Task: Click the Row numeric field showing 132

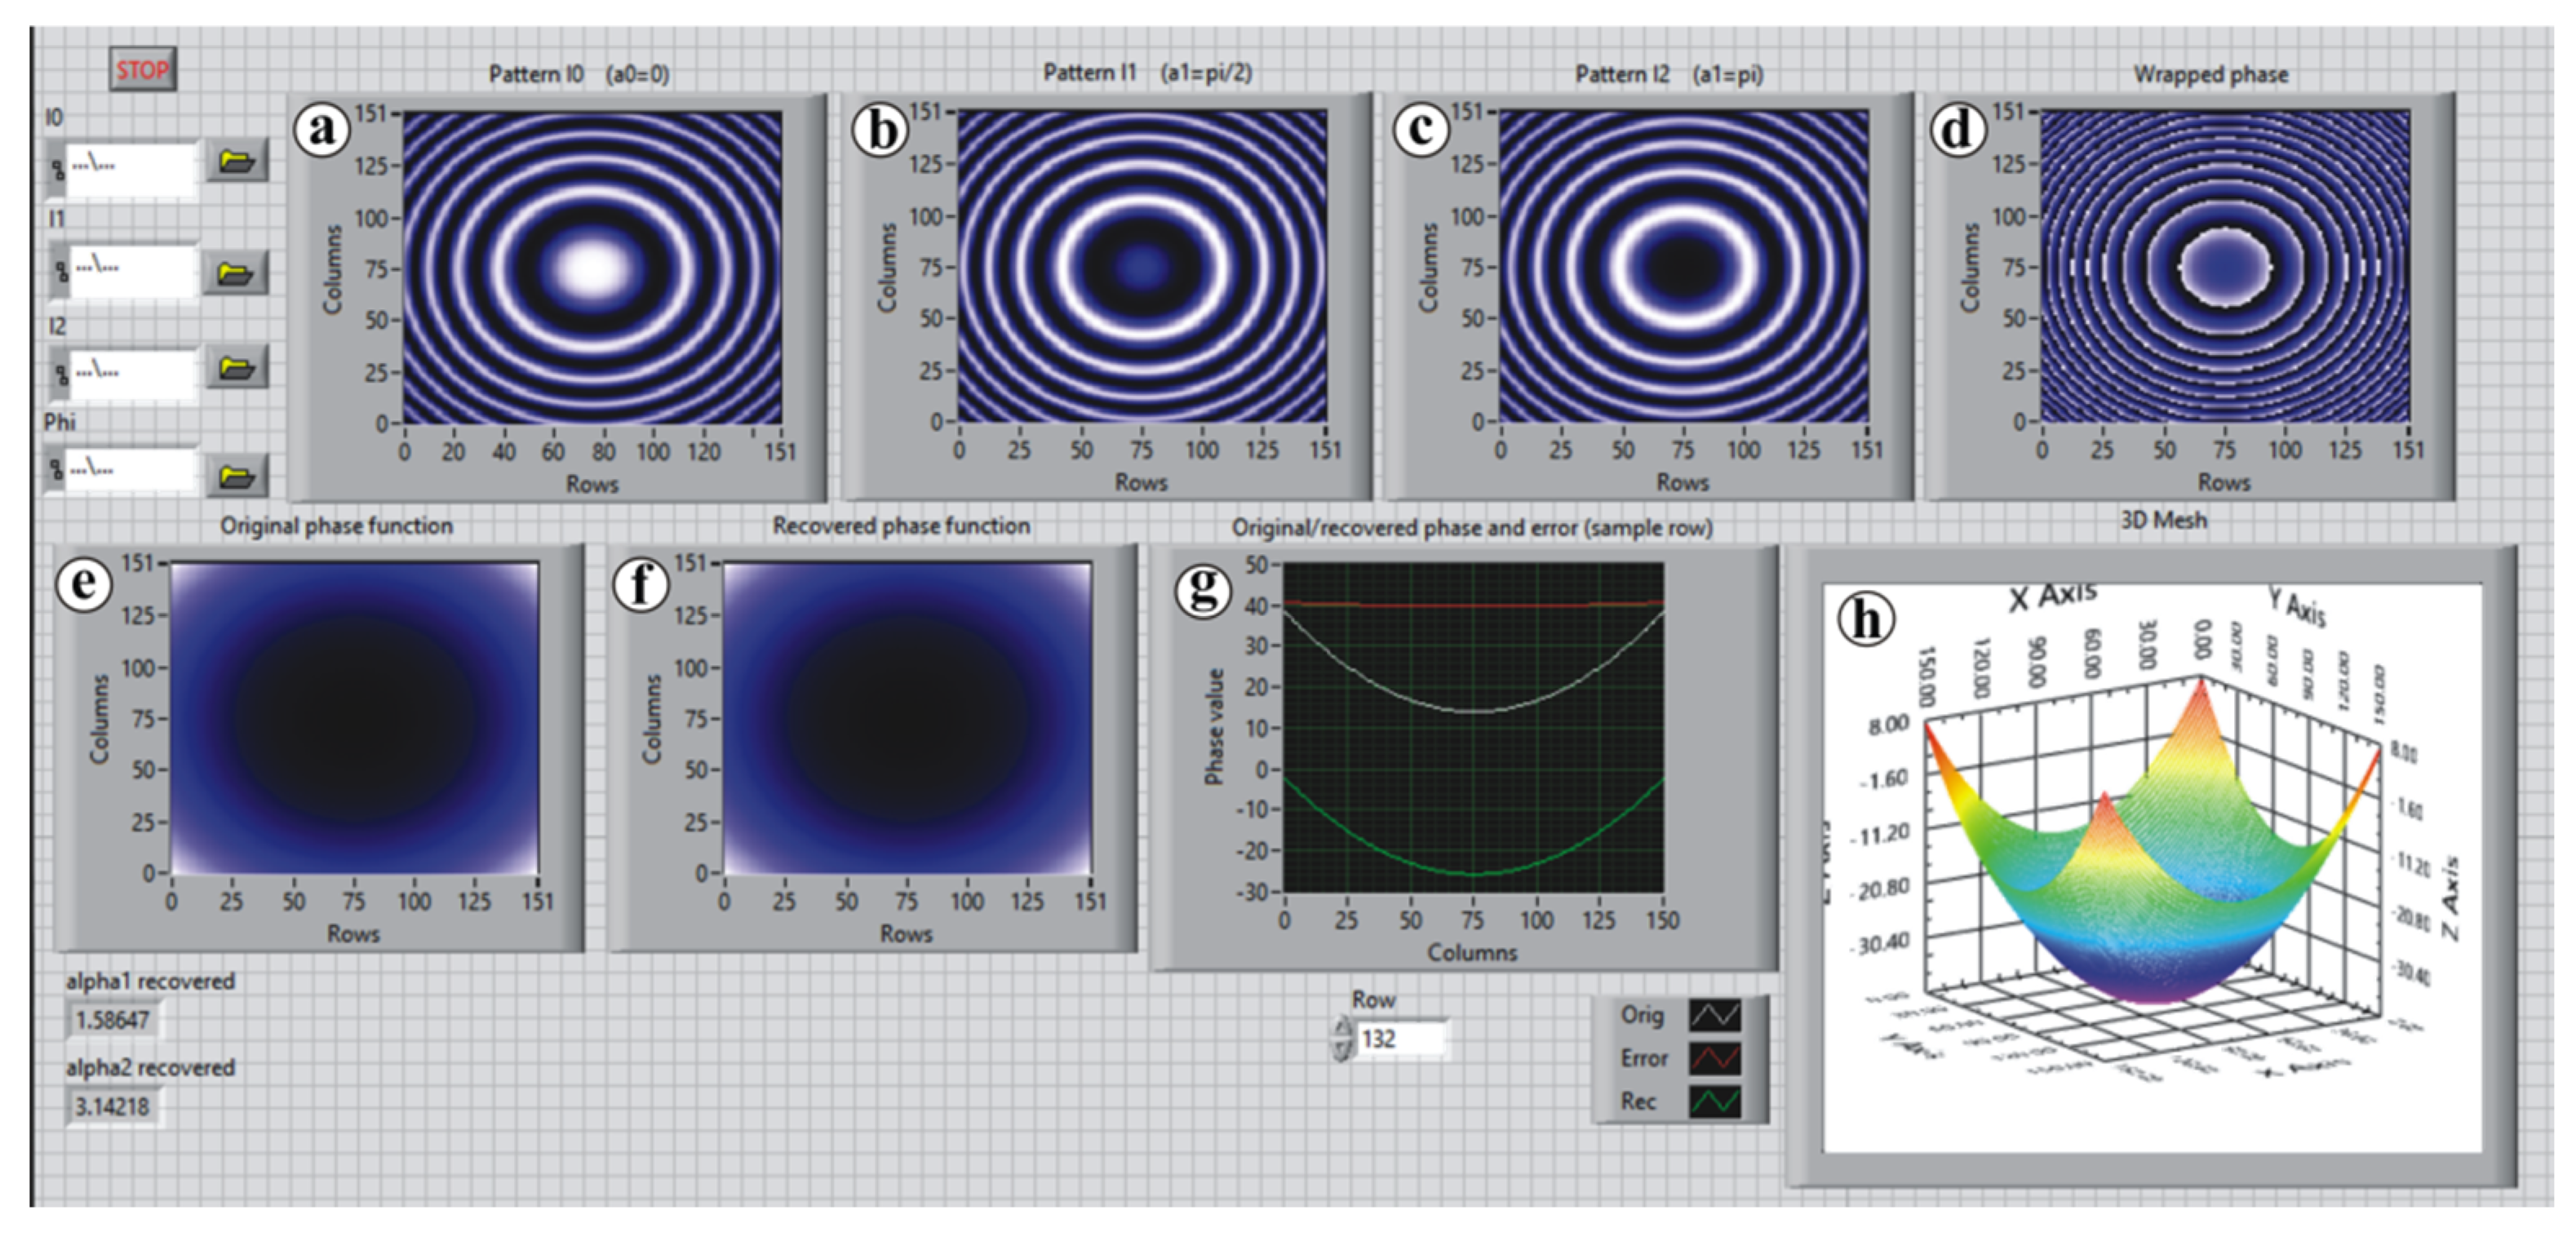Action: [x=1400, y=1039]
